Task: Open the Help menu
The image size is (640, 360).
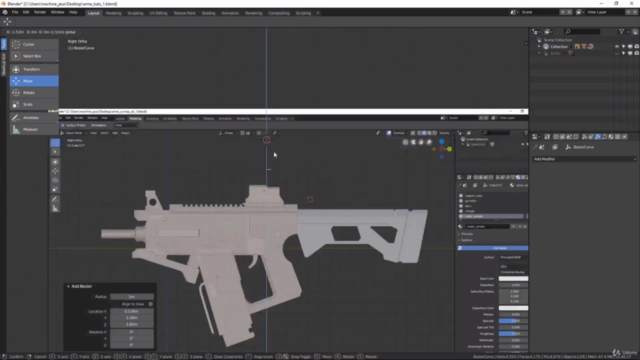Action: click(x=73, y=12)
